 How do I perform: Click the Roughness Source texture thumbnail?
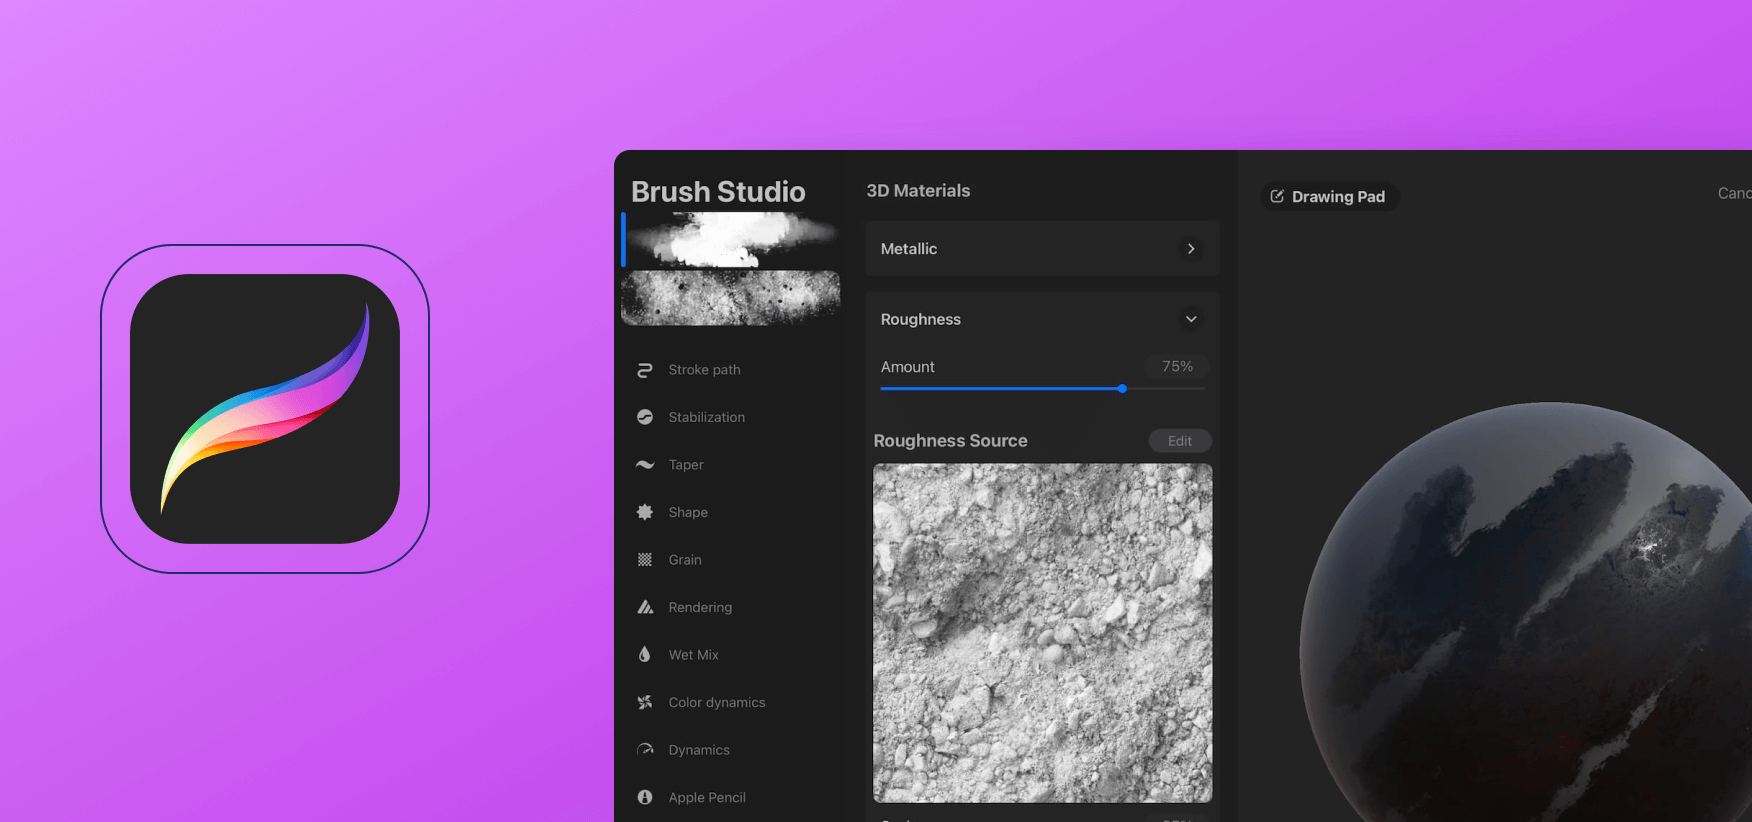pyautogui.click(x=1043, y=633)
